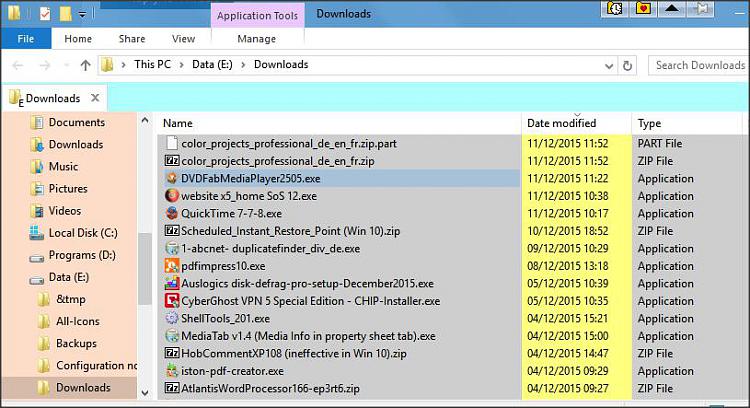The width and height of the screenshot is (750, 408).
Task: Click Properties icon in title bar toolbar
Action: 44,14
